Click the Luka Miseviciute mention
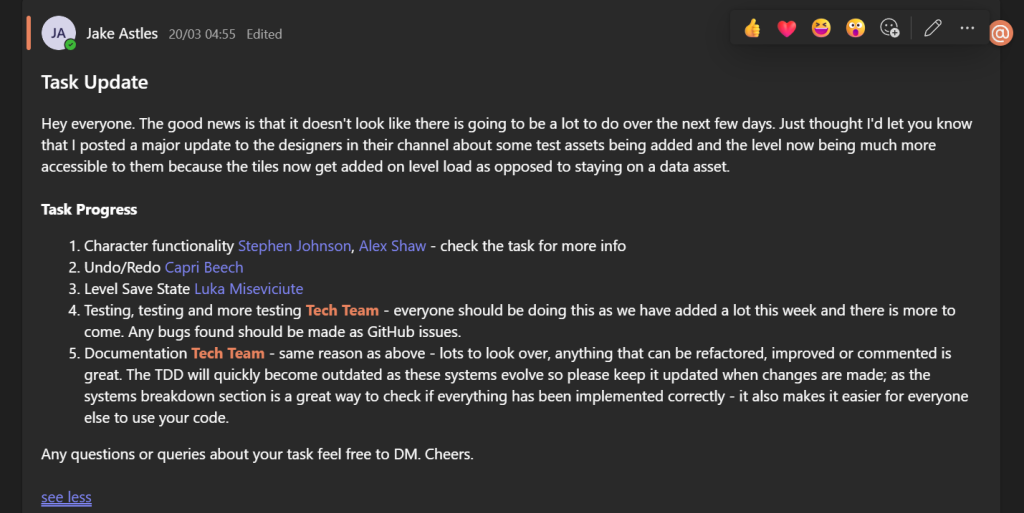This screenshot has width=1024, height=513. 249,289
